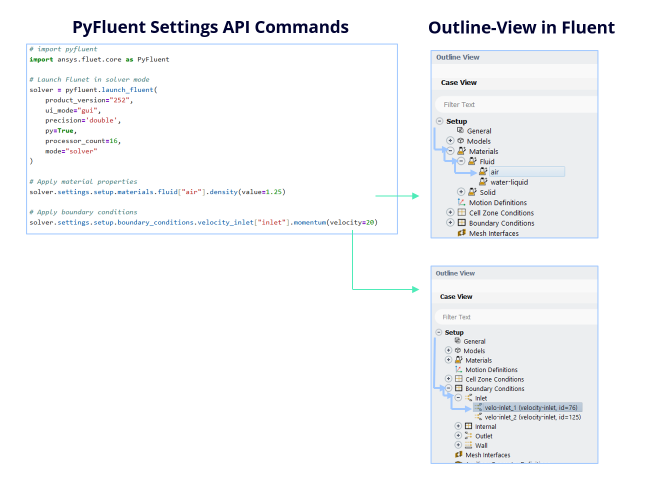Click velo-inlet_1 boundary icon
This screenshot has width=647, height=481.
(x=478, y=407)
